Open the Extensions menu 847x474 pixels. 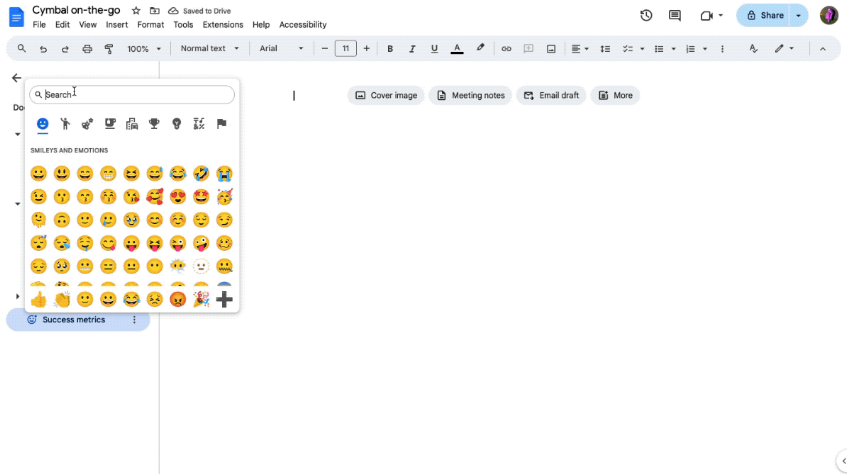click(x=222, y=24)
